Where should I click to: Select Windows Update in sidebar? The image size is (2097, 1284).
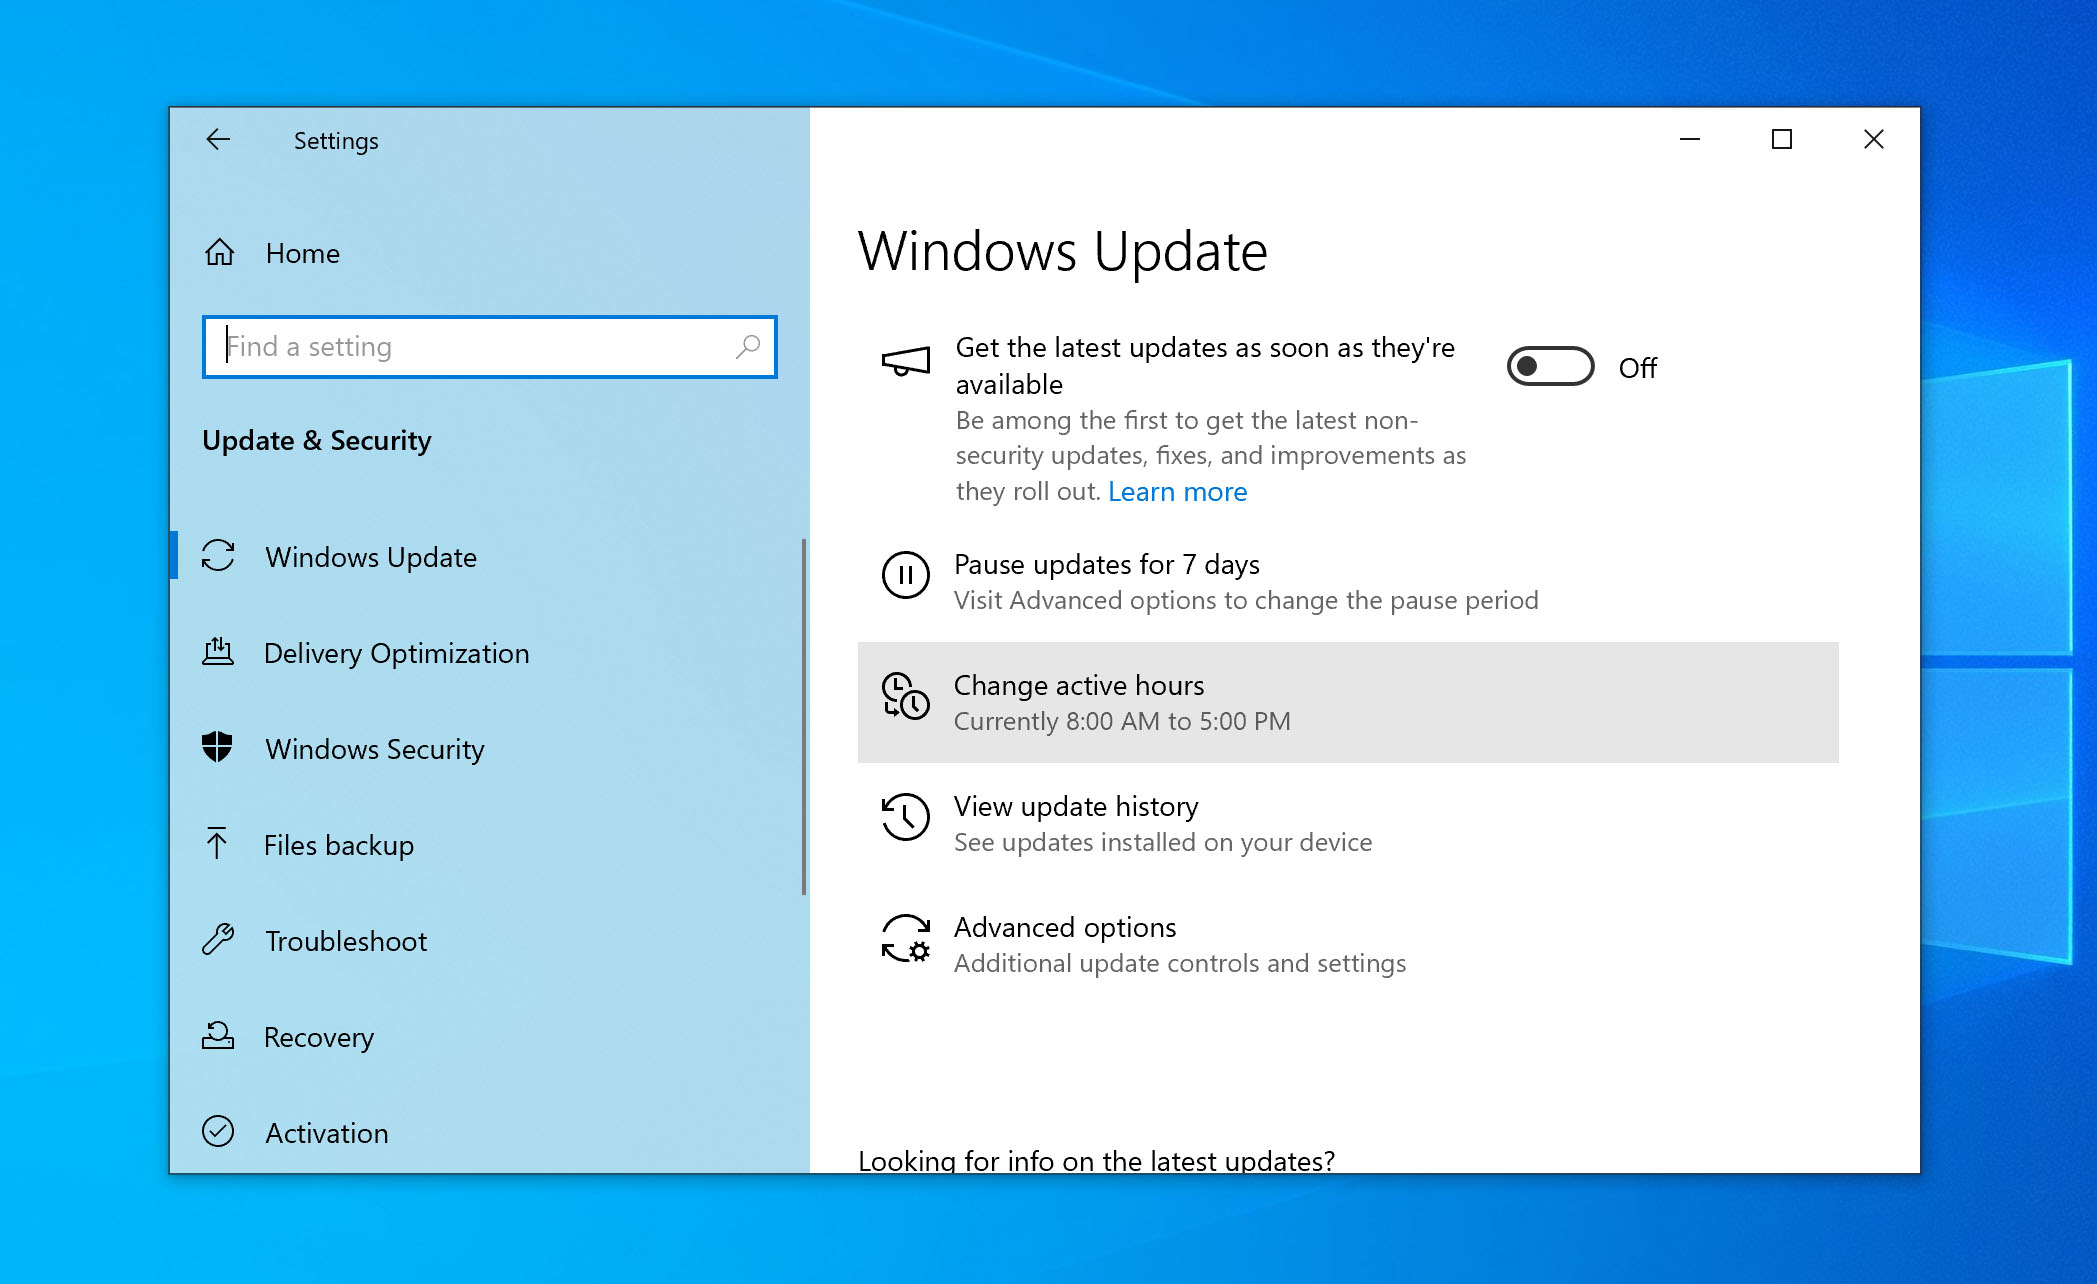pos(370,554)
